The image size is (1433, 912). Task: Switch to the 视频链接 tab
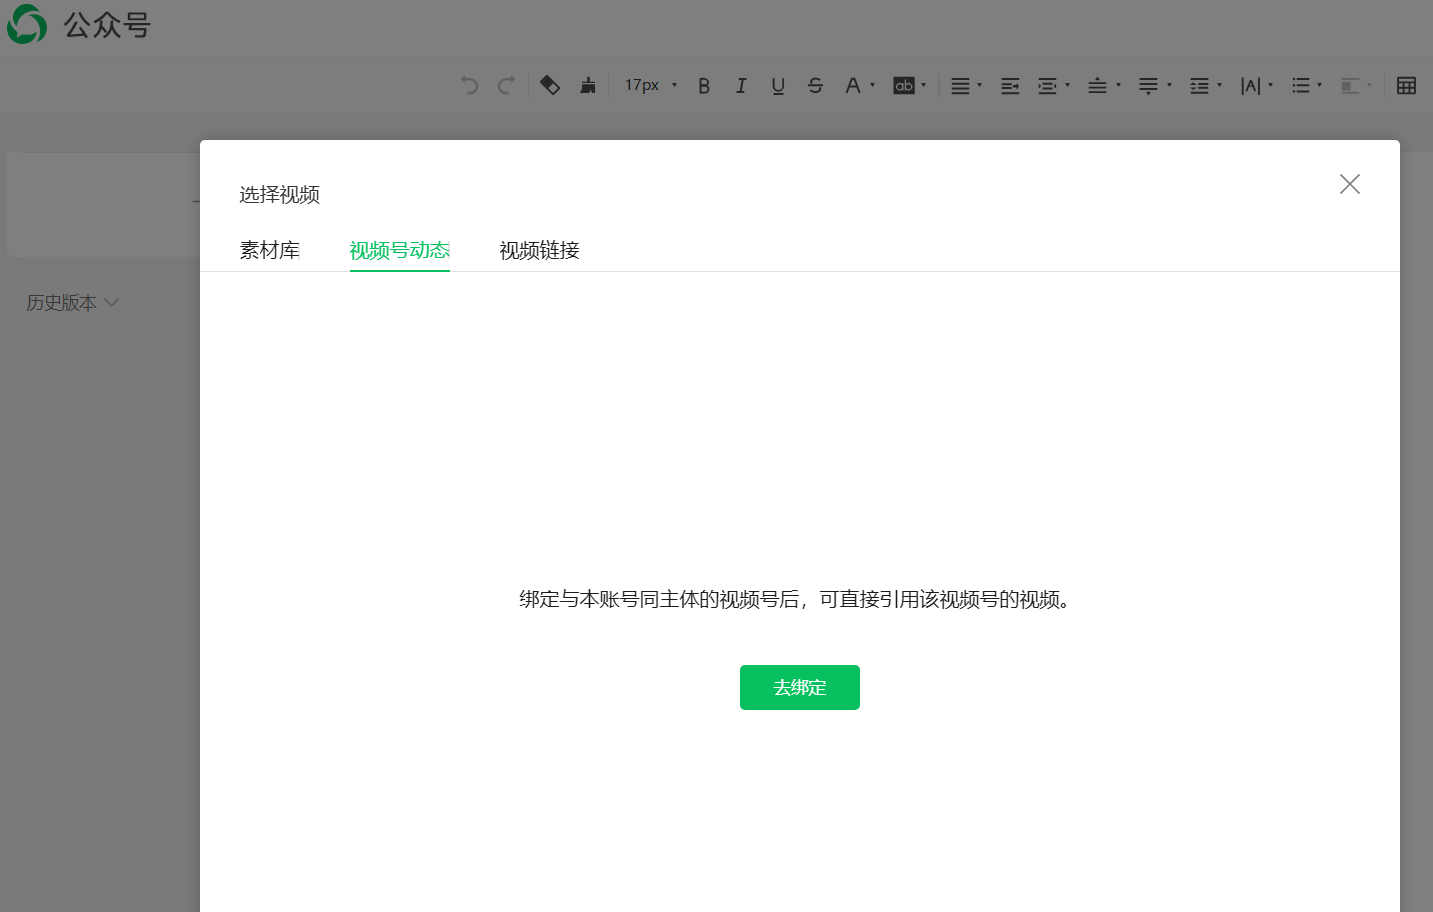(x=539, y=250)
